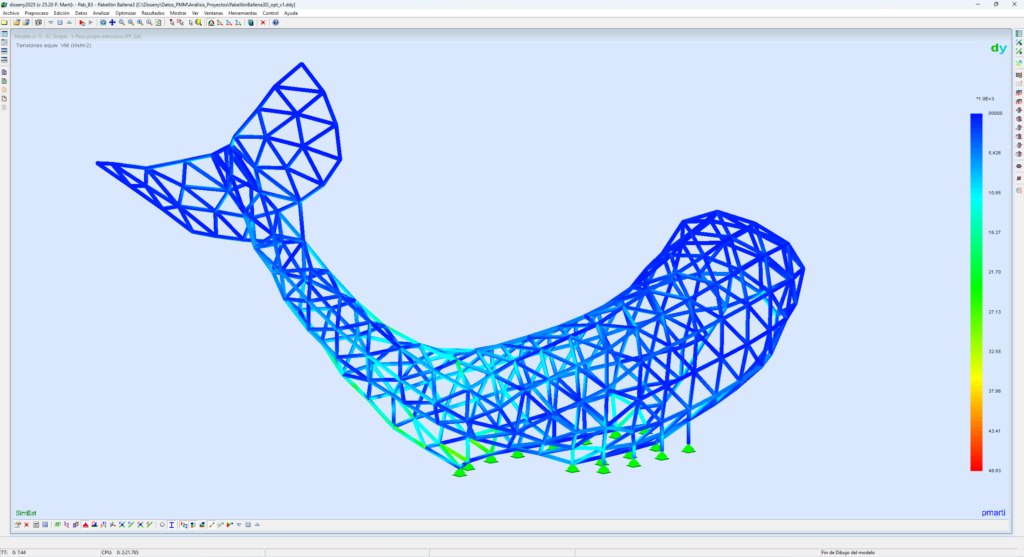Click the SimEst label at bottom left

[x=25, y=512]
